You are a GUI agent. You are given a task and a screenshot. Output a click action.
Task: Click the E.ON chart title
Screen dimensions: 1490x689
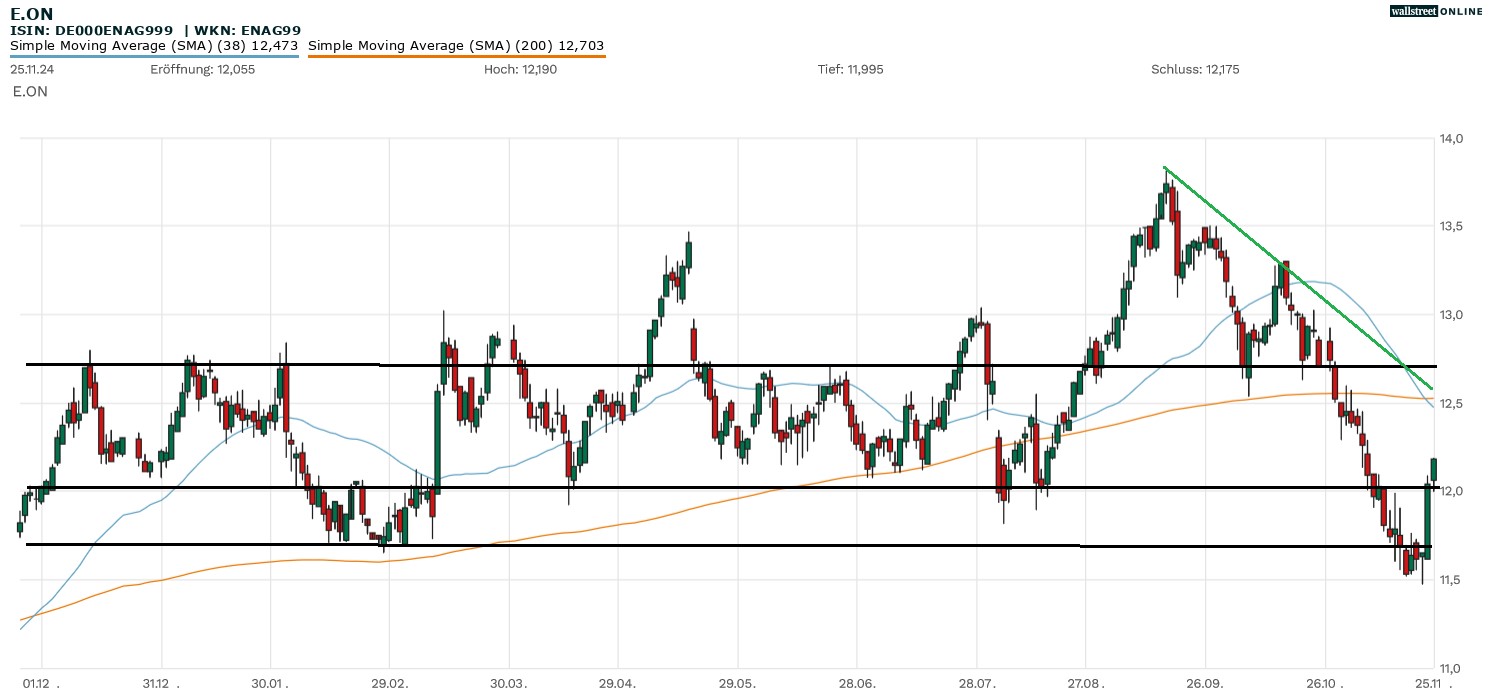coord(31,13)
